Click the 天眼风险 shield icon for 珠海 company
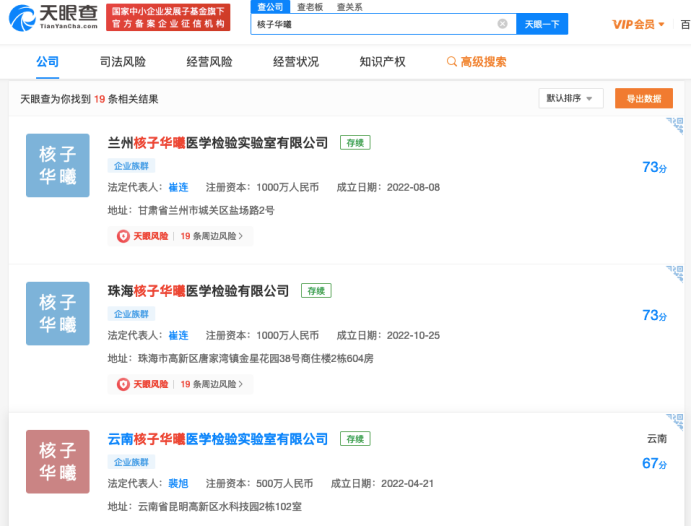The height and width of the screenshot is (526, 692). (x=124, y=384)
